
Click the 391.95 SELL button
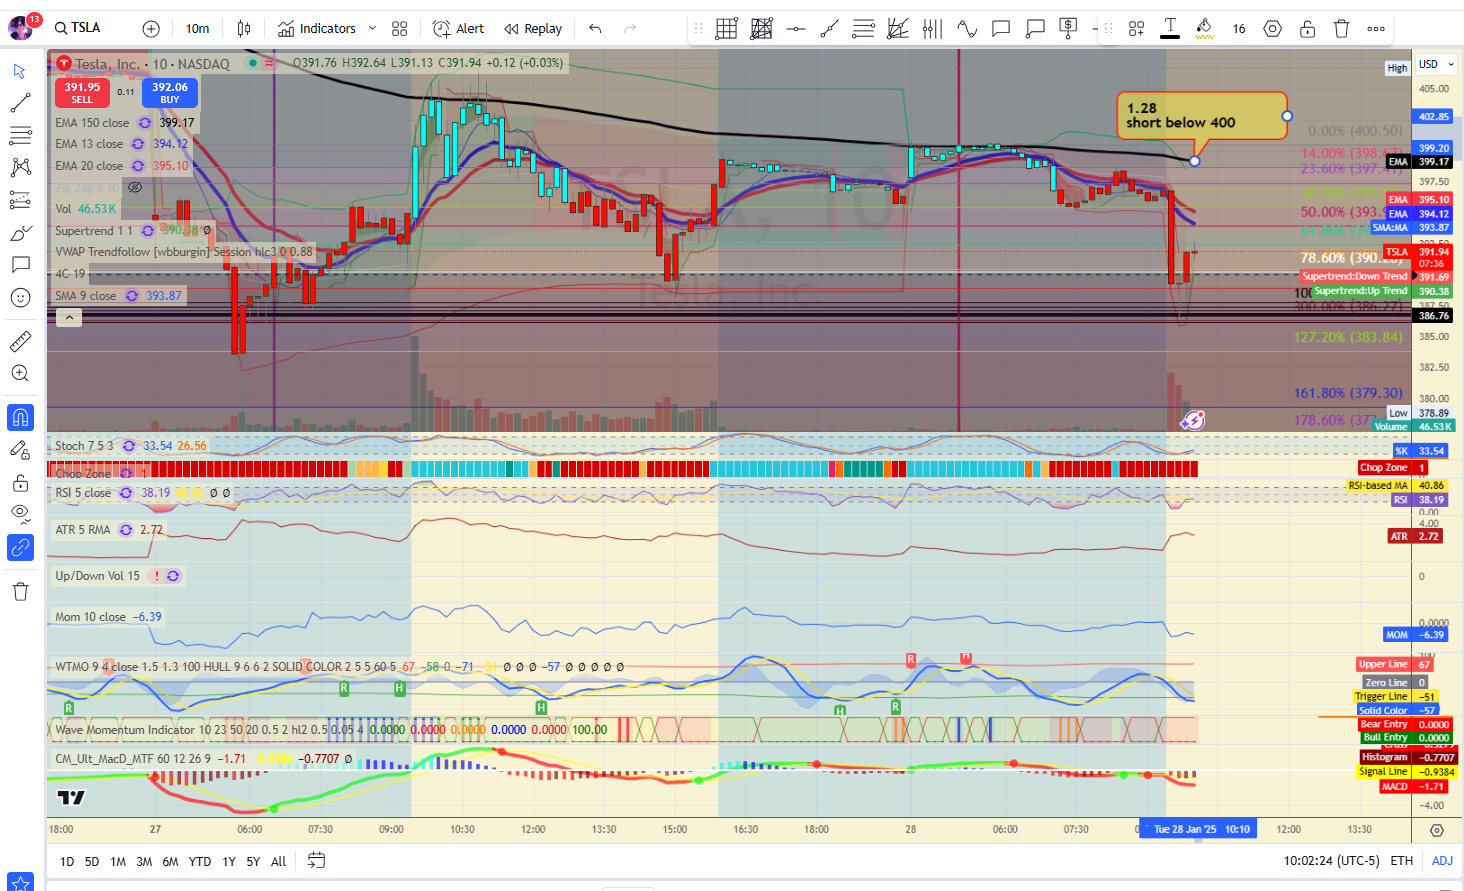pyautogui.click(x=82, y=93)
